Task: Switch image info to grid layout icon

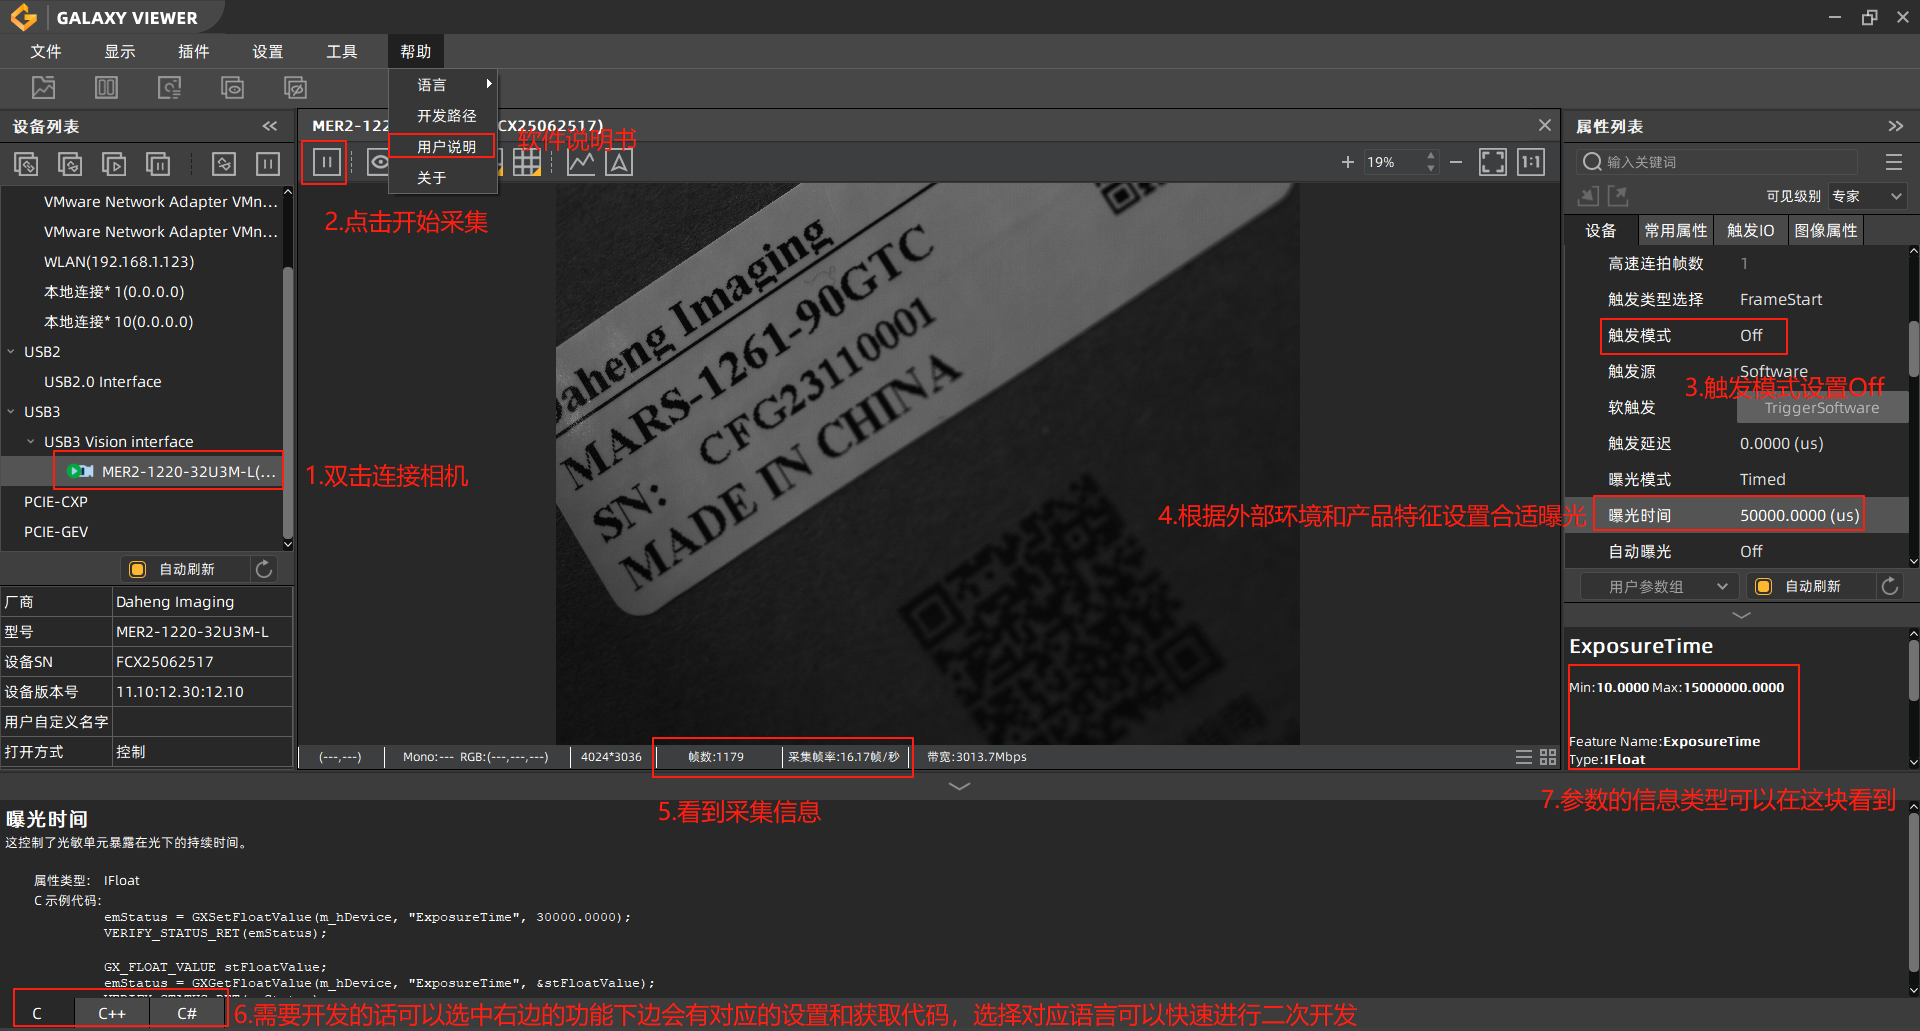Action: (x=1548, y=757)
